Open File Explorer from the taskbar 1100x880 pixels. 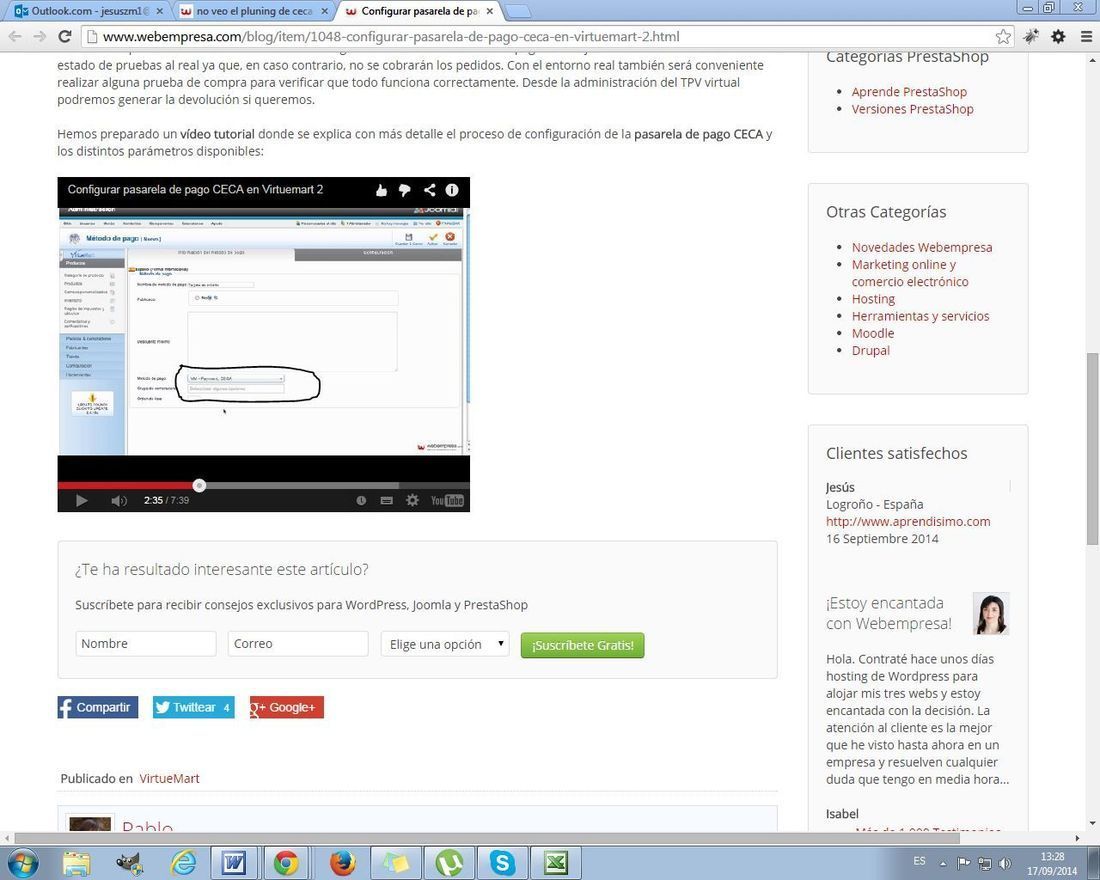click(76, 863)
